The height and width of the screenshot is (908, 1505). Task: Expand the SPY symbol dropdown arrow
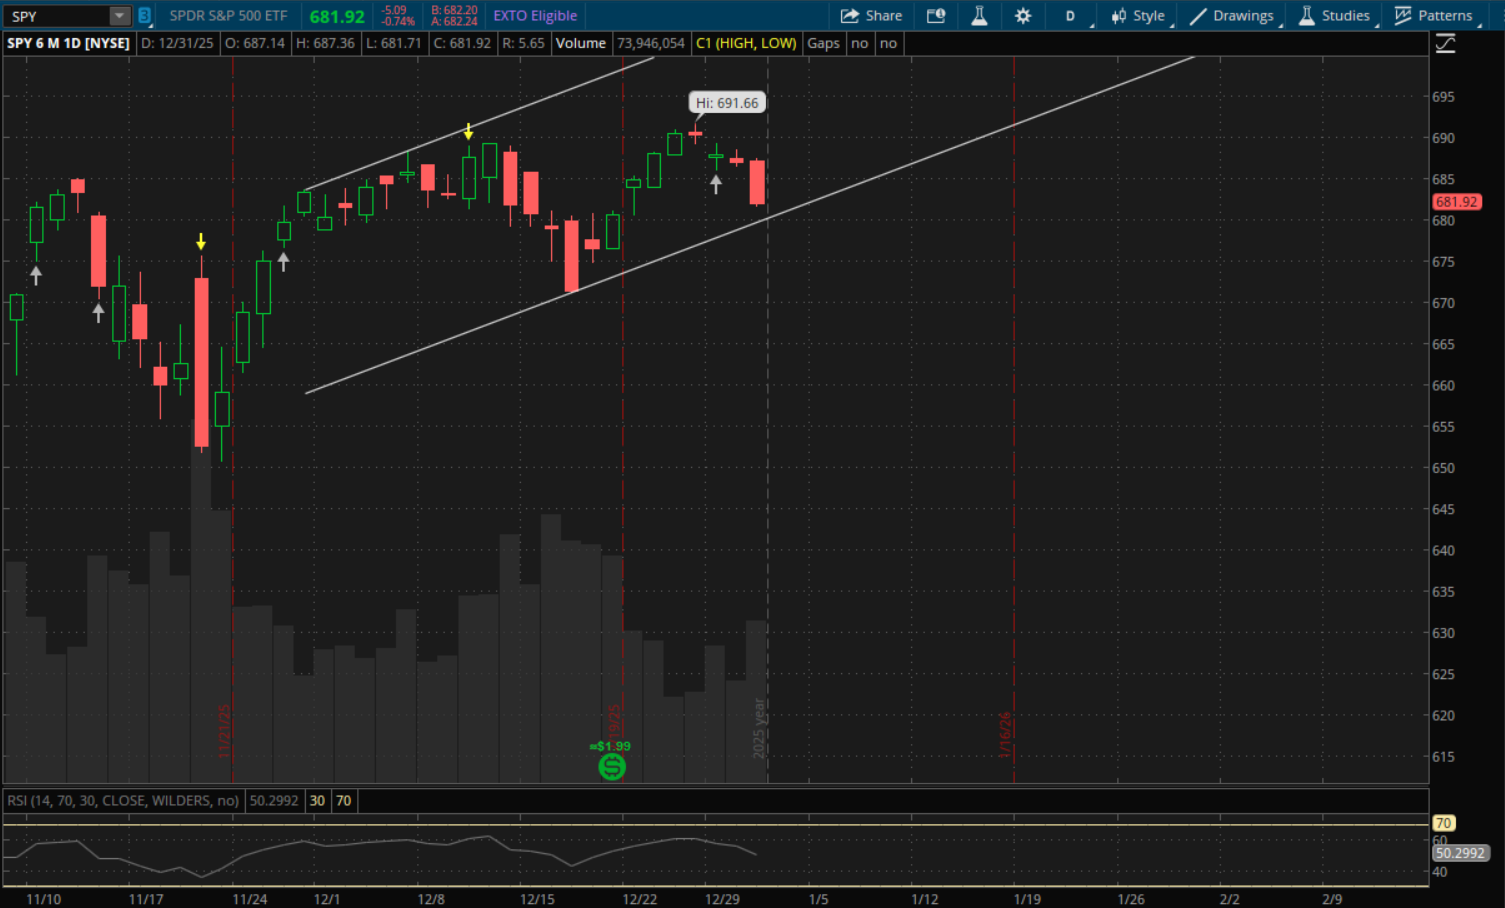(x=119, y=16)
